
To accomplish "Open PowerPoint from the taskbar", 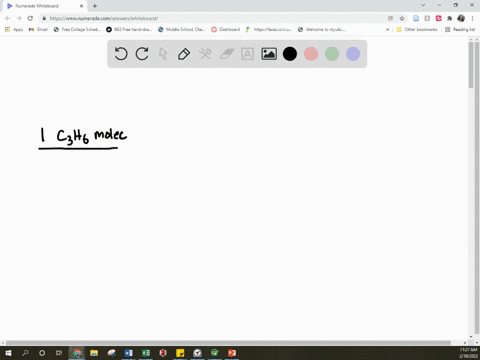I will (232, 353).
